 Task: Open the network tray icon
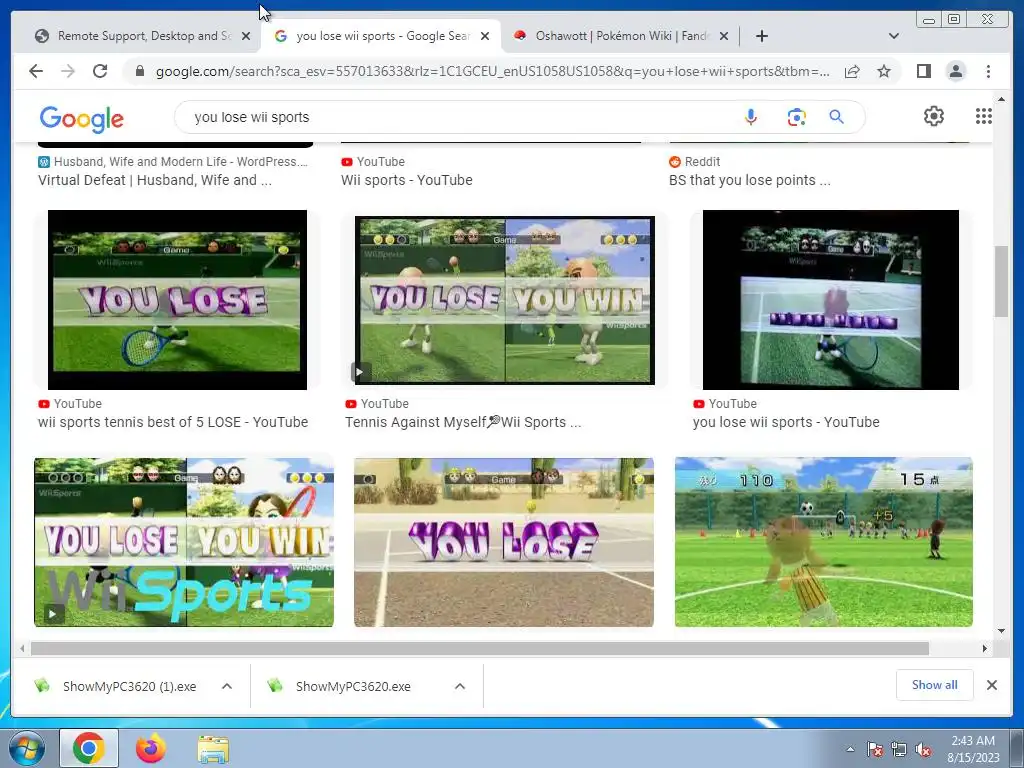tap(899, 750)
